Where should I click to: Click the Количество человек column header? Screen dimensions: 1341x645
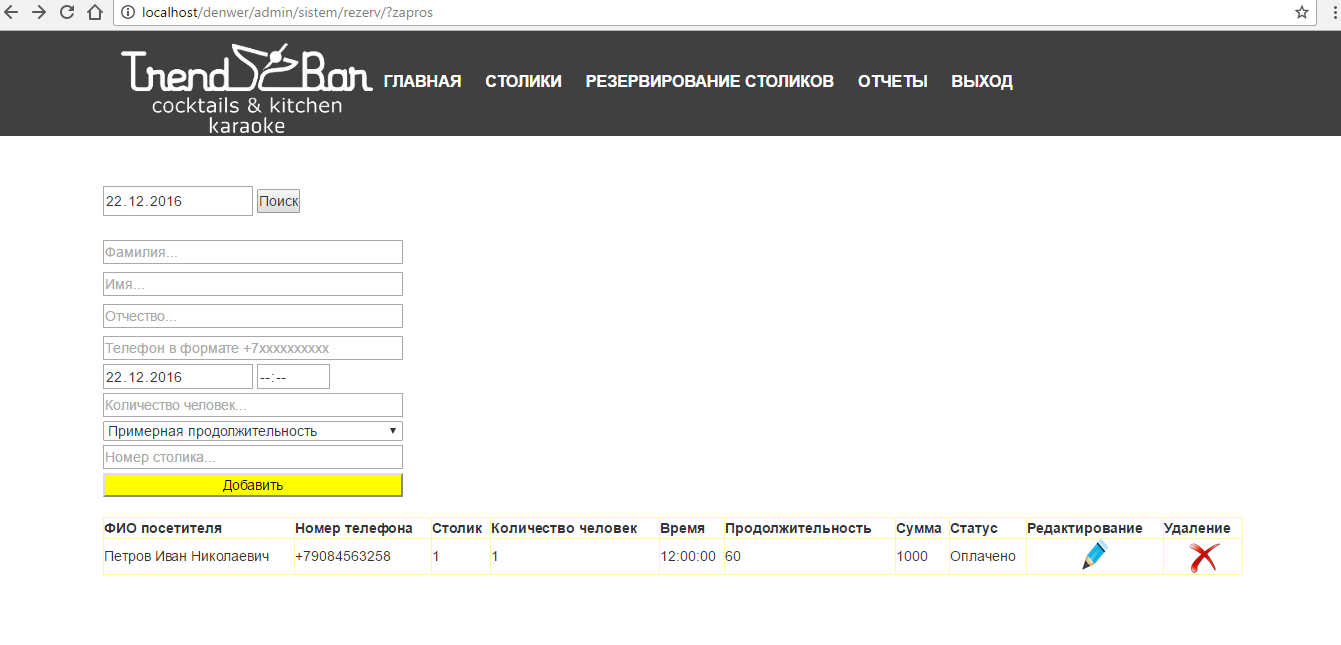pyautogui.click(x=564, y=528)
